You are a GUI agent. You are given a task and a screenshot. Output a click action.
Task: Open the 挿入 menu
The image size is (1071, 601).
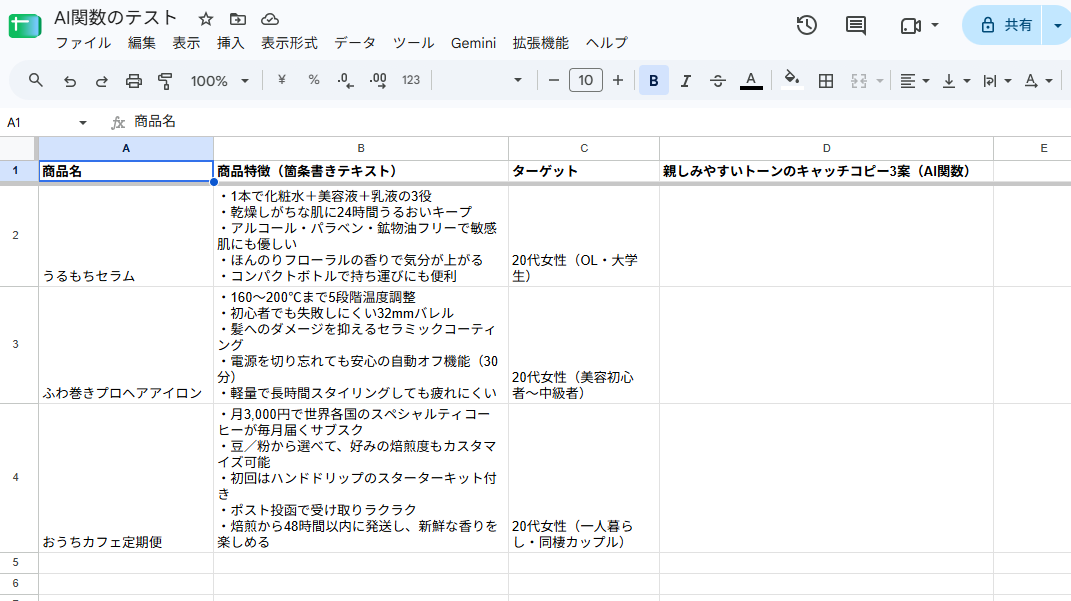230,43
